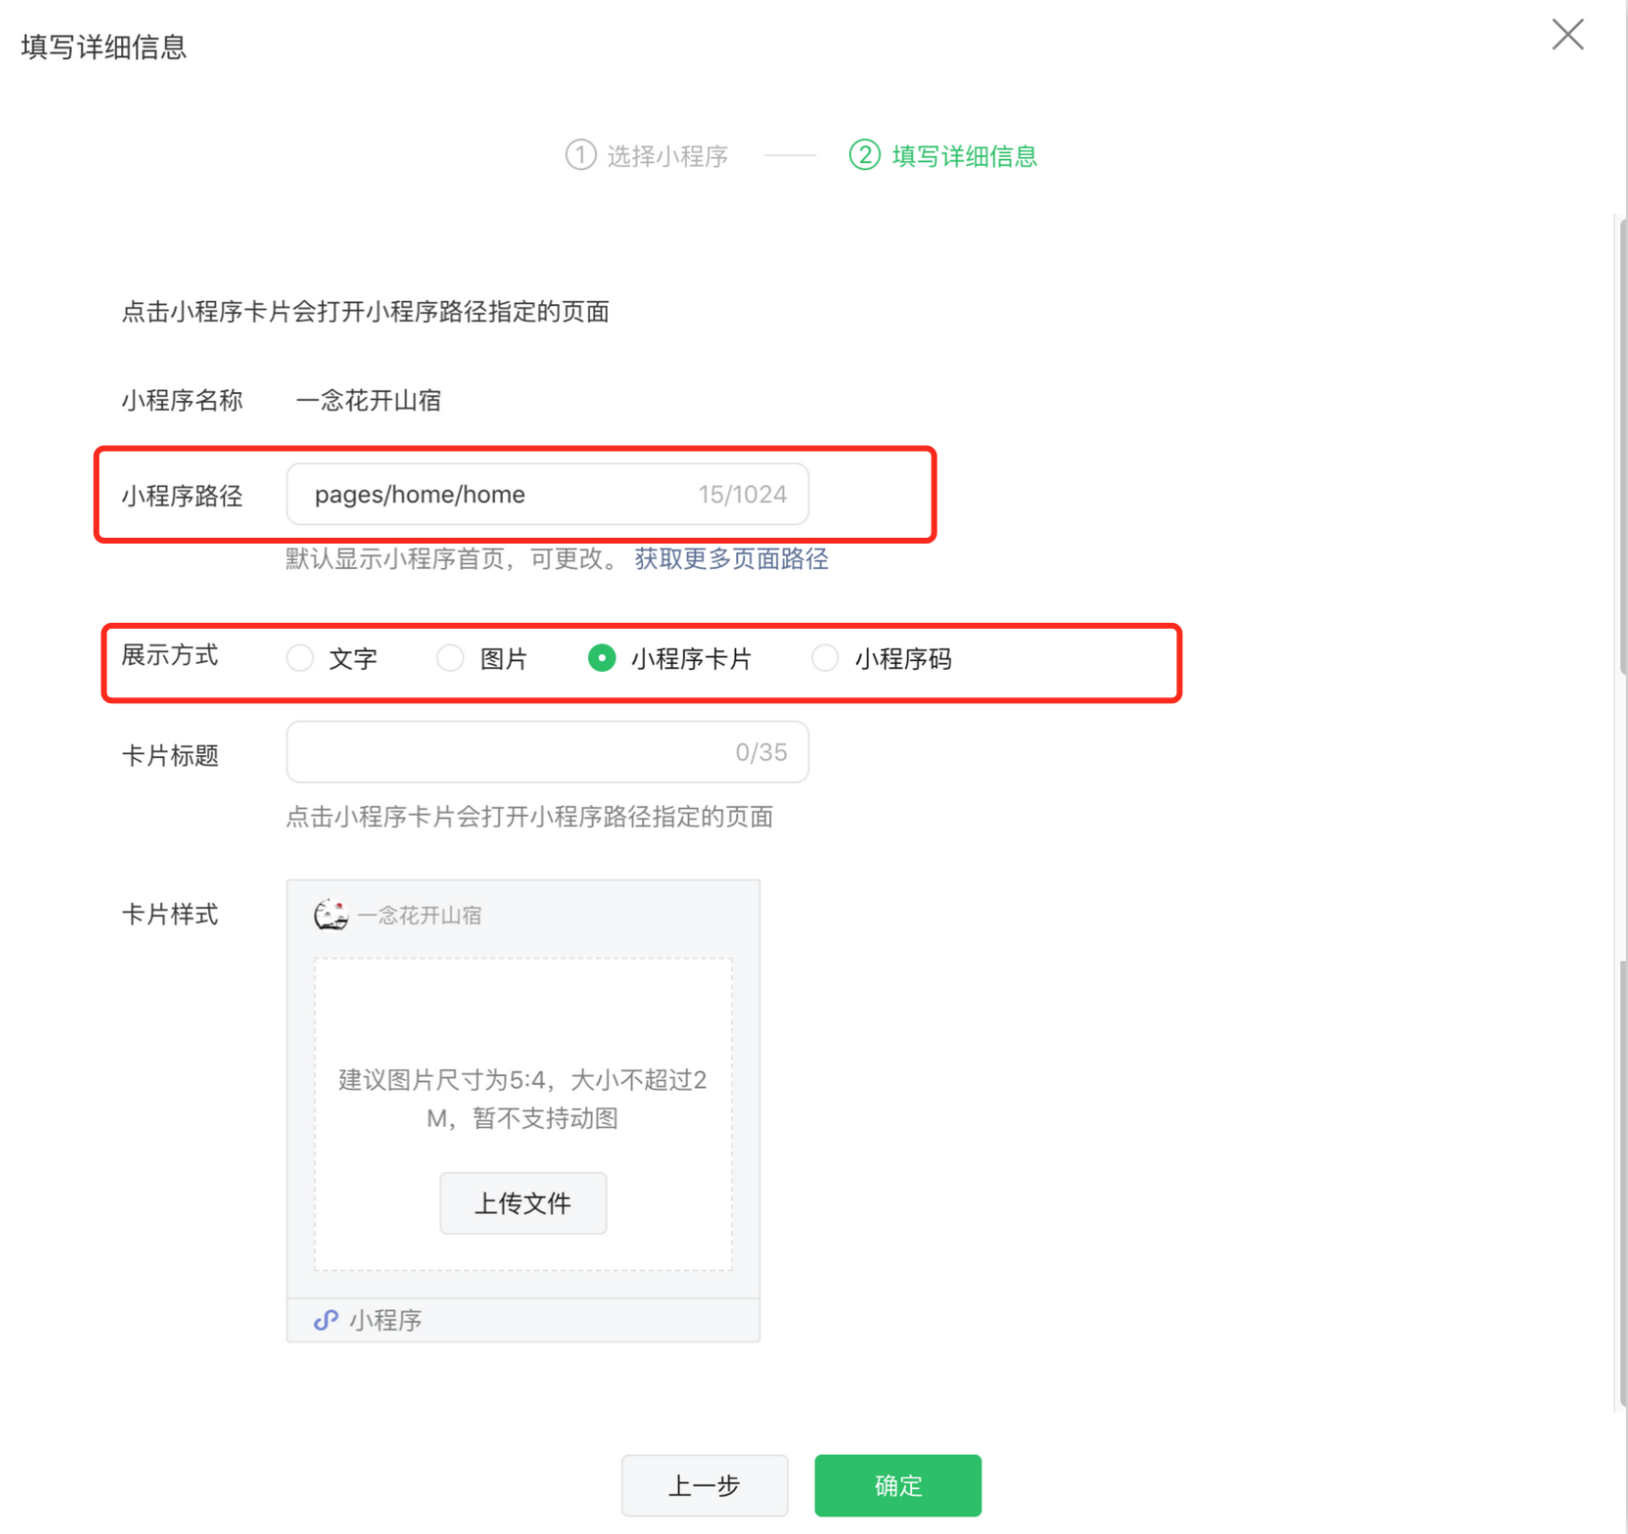Select the 小程序卡片 radio button
1628x1534 pixels.
pyautogui.click(x=601, y=658)
